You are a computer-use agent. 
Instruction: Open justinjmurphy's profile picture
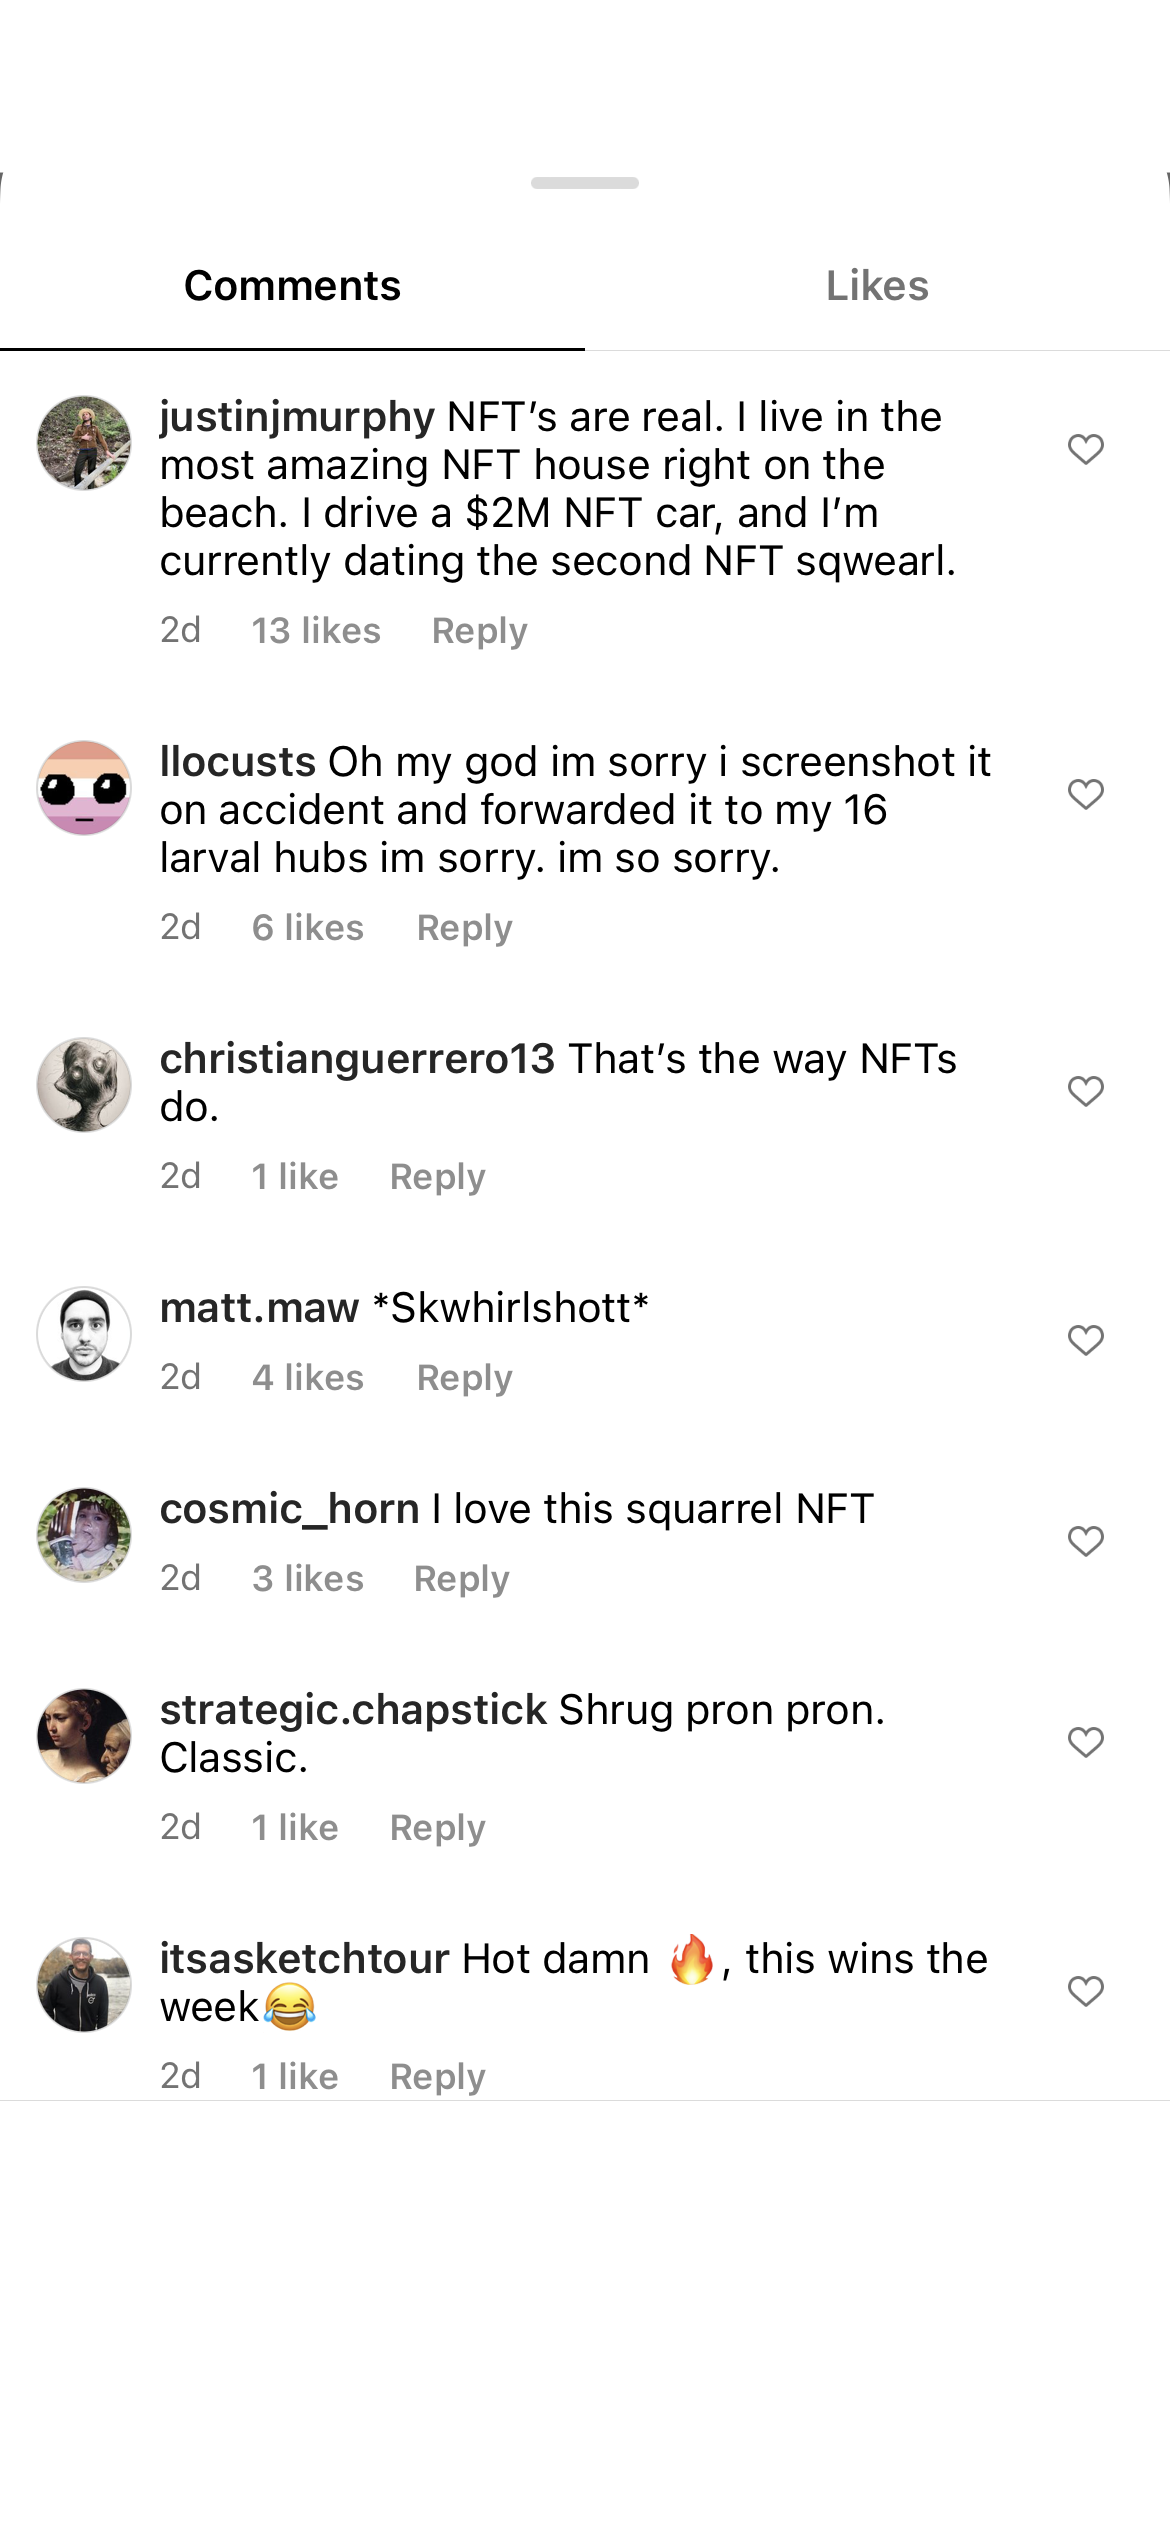tap(84, 443)
